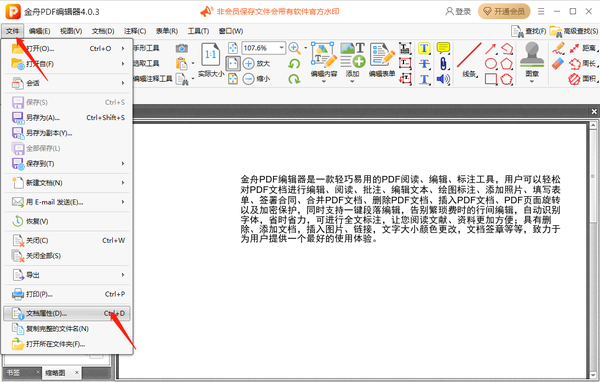600x382 pixels.
Task: Choose 打印(P)... print menu item
Action: (67, 294)
